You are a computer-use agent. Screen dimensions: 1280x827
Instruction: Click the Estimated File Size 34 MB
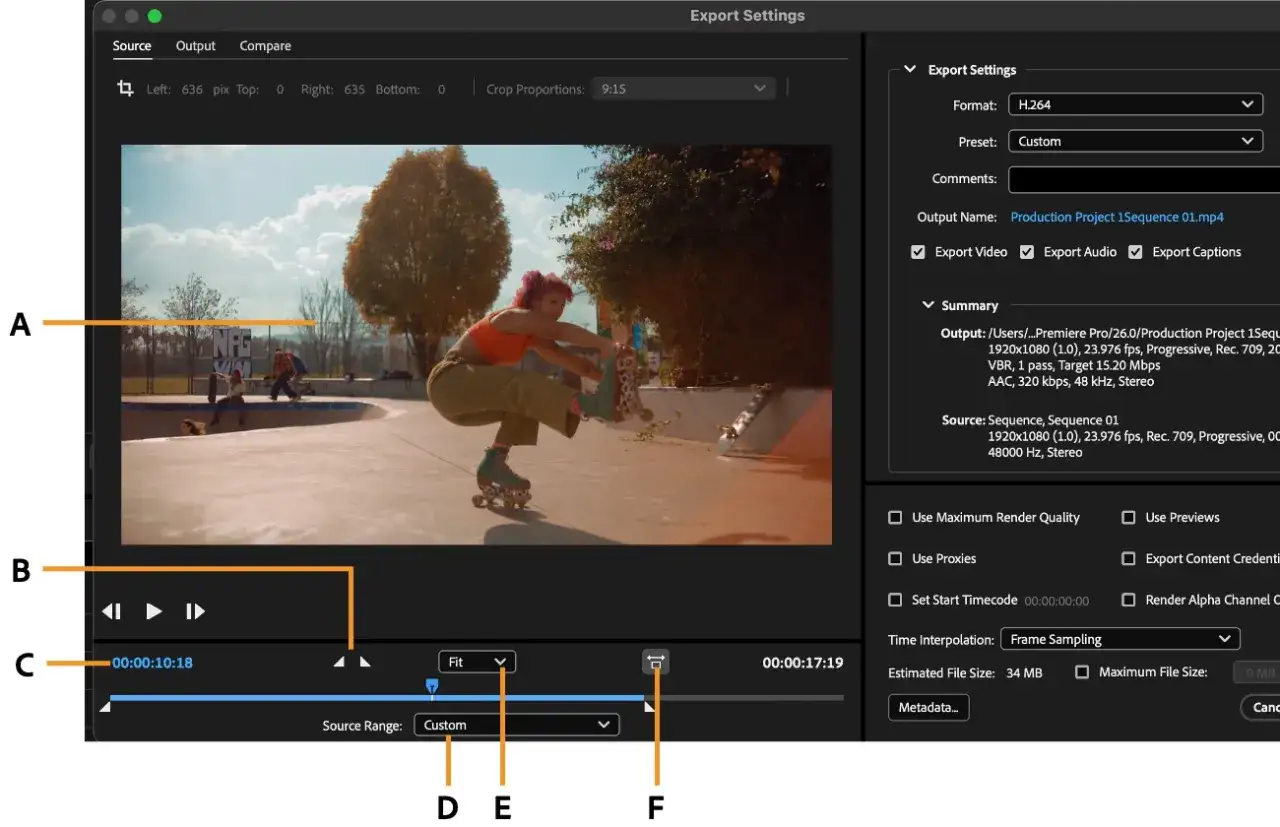click(x=1024, y=673)
